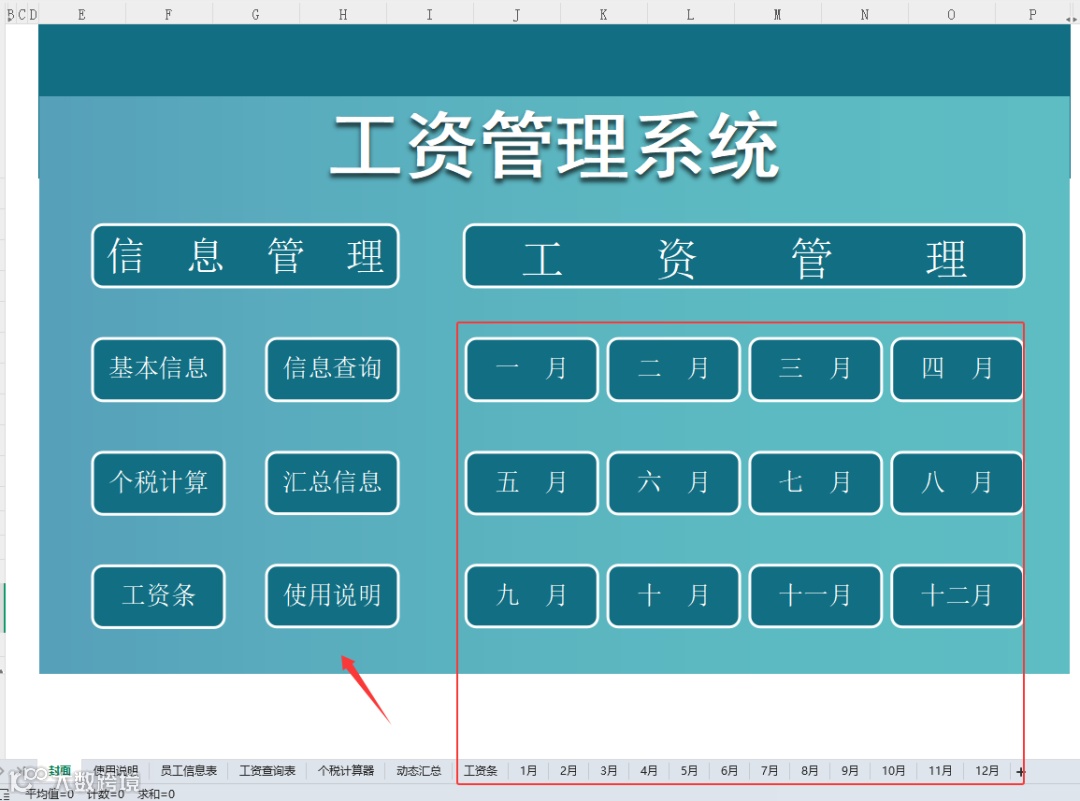
Task: Switch to the 个税计算器 sheet tab
Action: 346,771
